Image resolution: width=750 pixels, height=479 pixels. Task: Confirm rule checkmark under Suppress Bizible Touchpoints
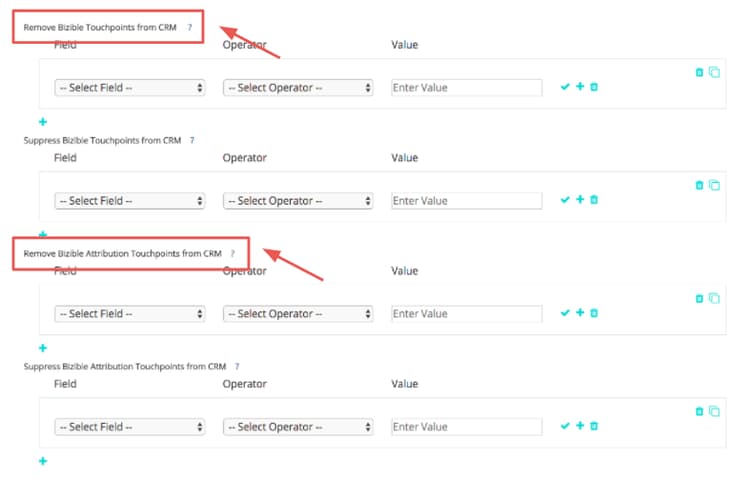tap(565, 200)
